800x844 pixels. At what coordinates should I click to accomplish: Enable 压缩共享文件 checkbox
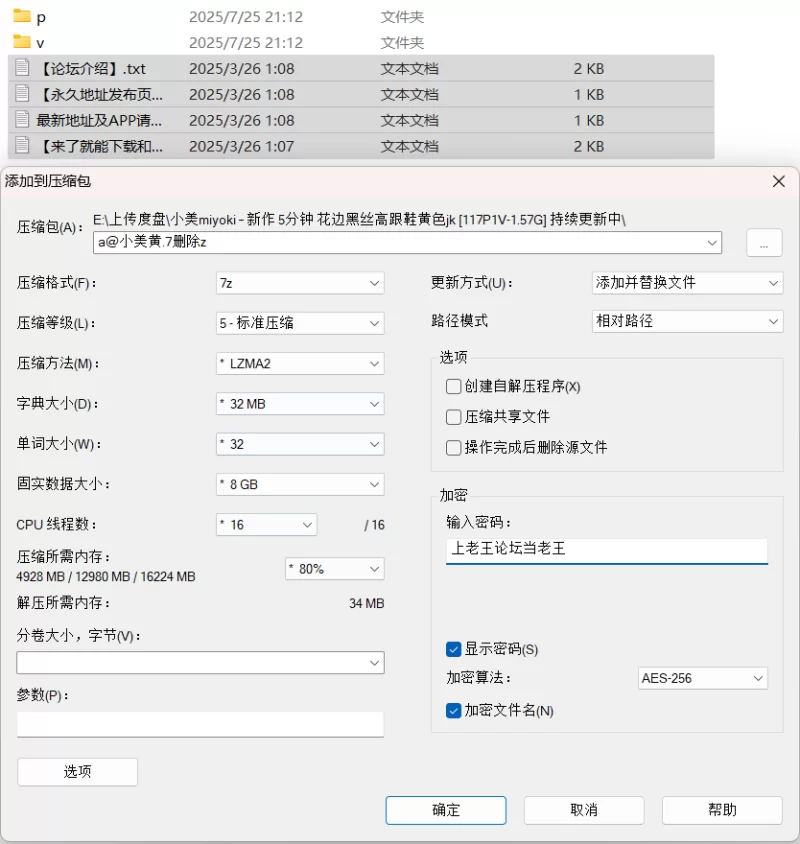click(453, 417)
